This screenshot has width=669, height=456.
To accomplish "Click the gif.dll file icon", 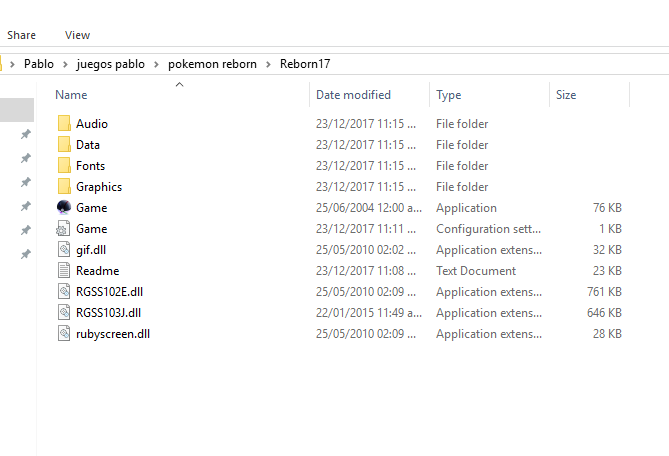I will pos(64,250).
